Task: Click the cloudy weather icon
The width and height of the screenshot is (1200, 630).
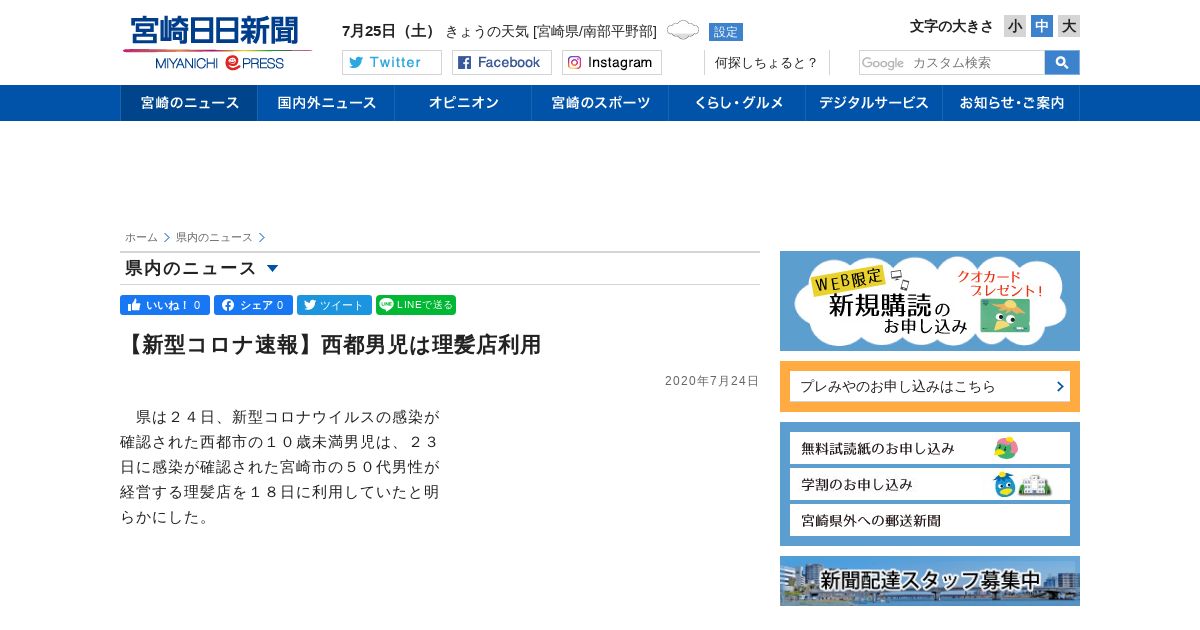Action: tap(683, 31)
